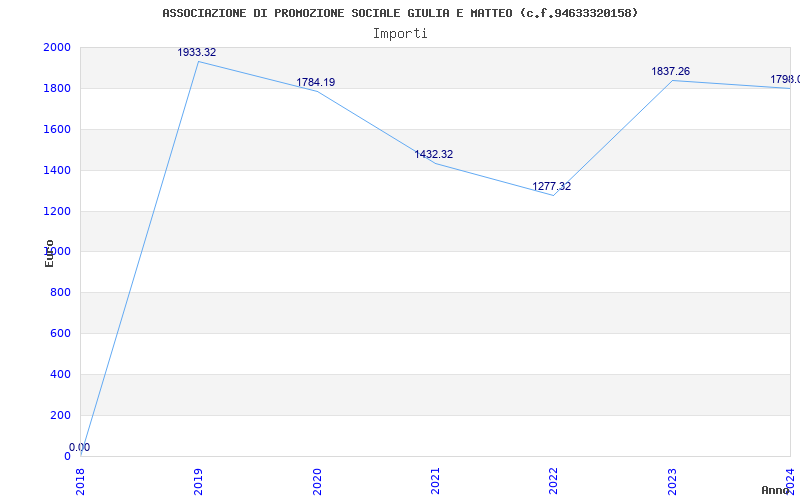Select the chart title with the c.f. number
Image resolution: width=800 pixels, height=500 pixels.
400,13
